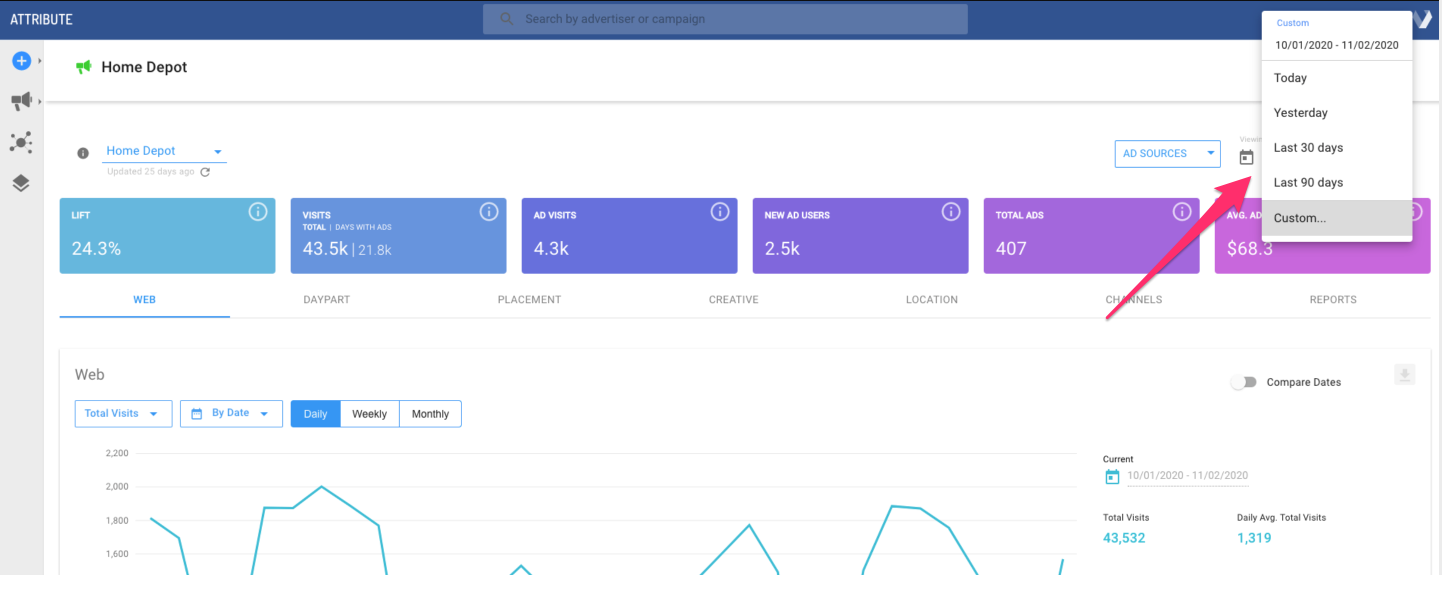
Task: Open the Total Visits metric dropdown
Action: (122, 413)
